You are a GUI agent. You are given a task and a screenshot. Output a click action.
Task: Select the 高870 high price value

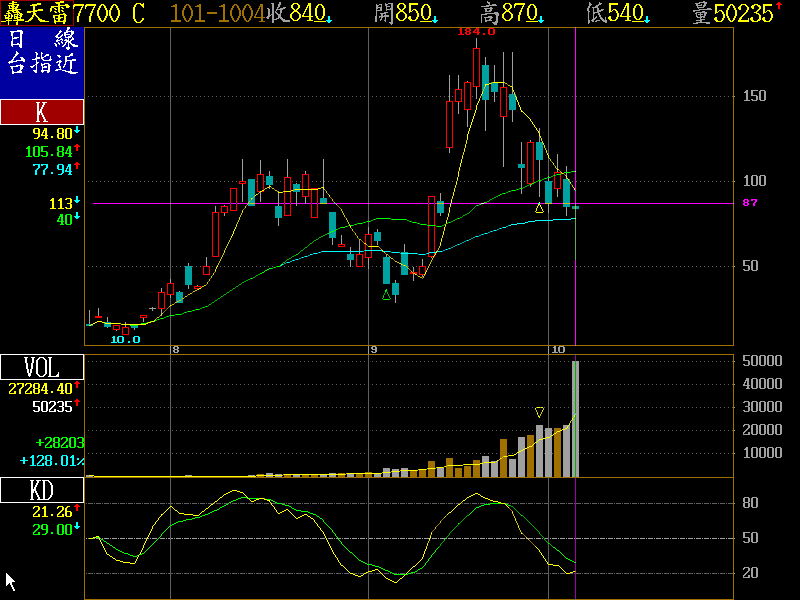click(510, 13)
